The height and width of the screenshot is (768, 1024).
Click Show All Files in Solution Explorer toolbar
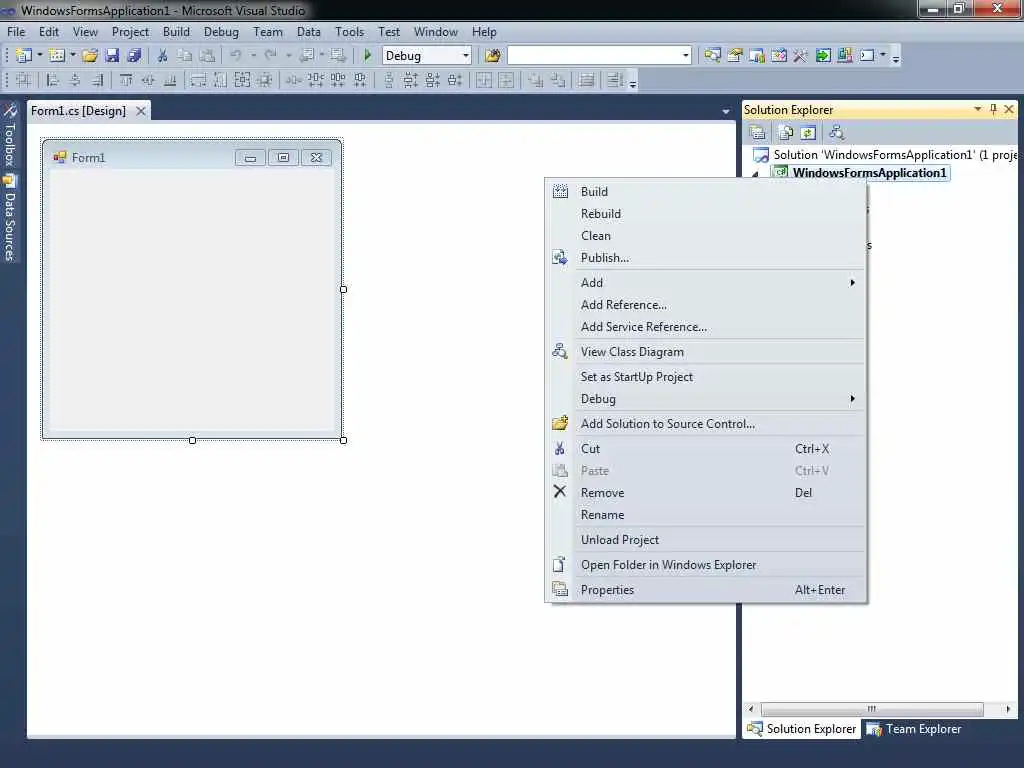pyautogui.click(x=786, y=133)
